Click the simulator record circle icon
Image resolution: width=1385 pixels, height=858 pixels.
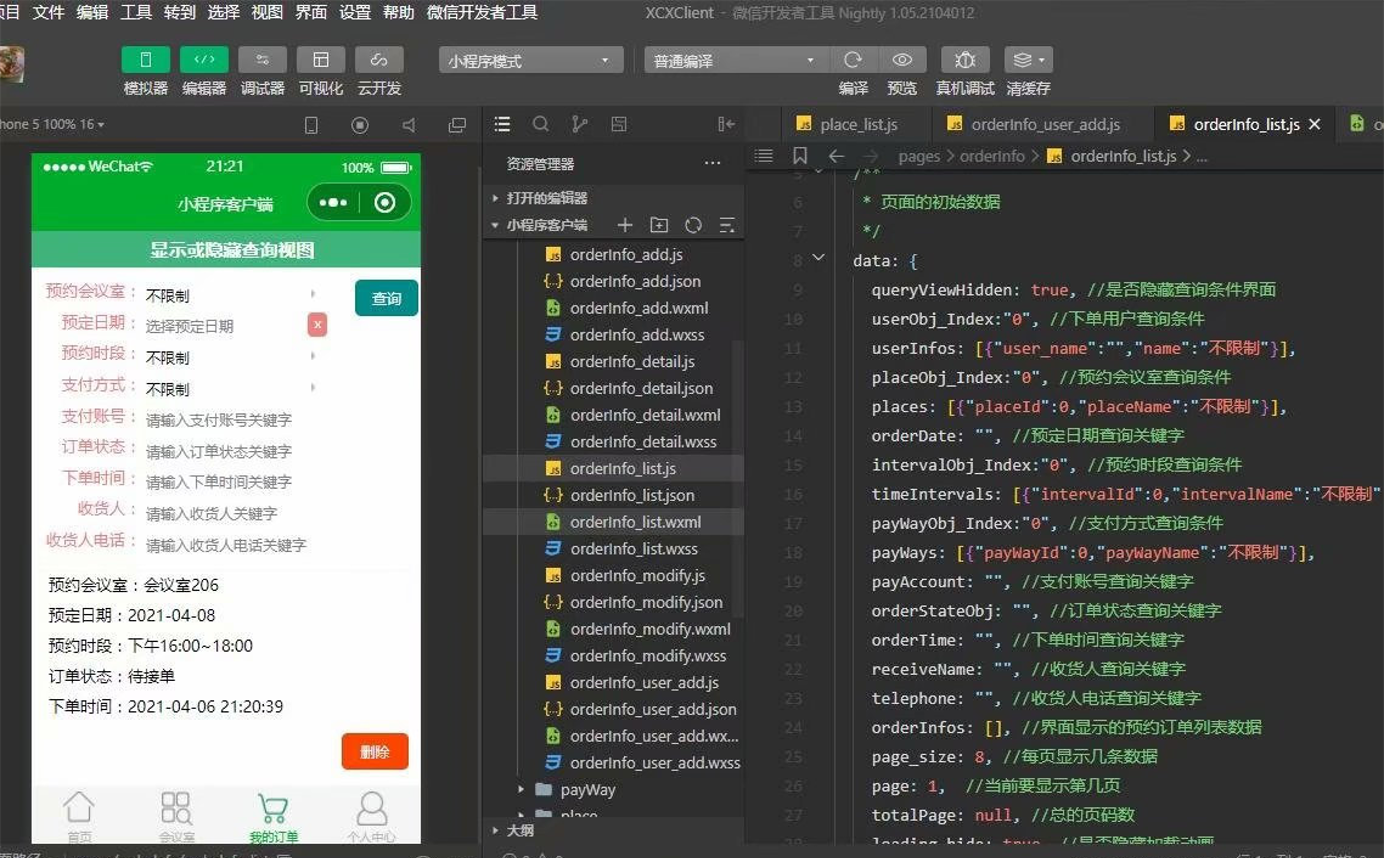tap(360, 125)
